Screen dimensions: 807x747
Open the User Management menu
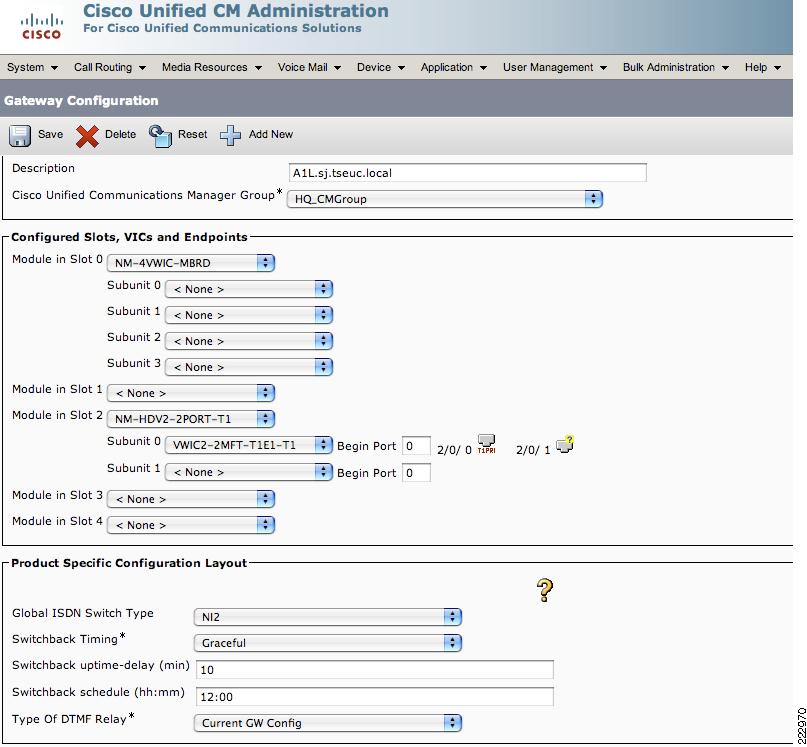tap(555, 67)
